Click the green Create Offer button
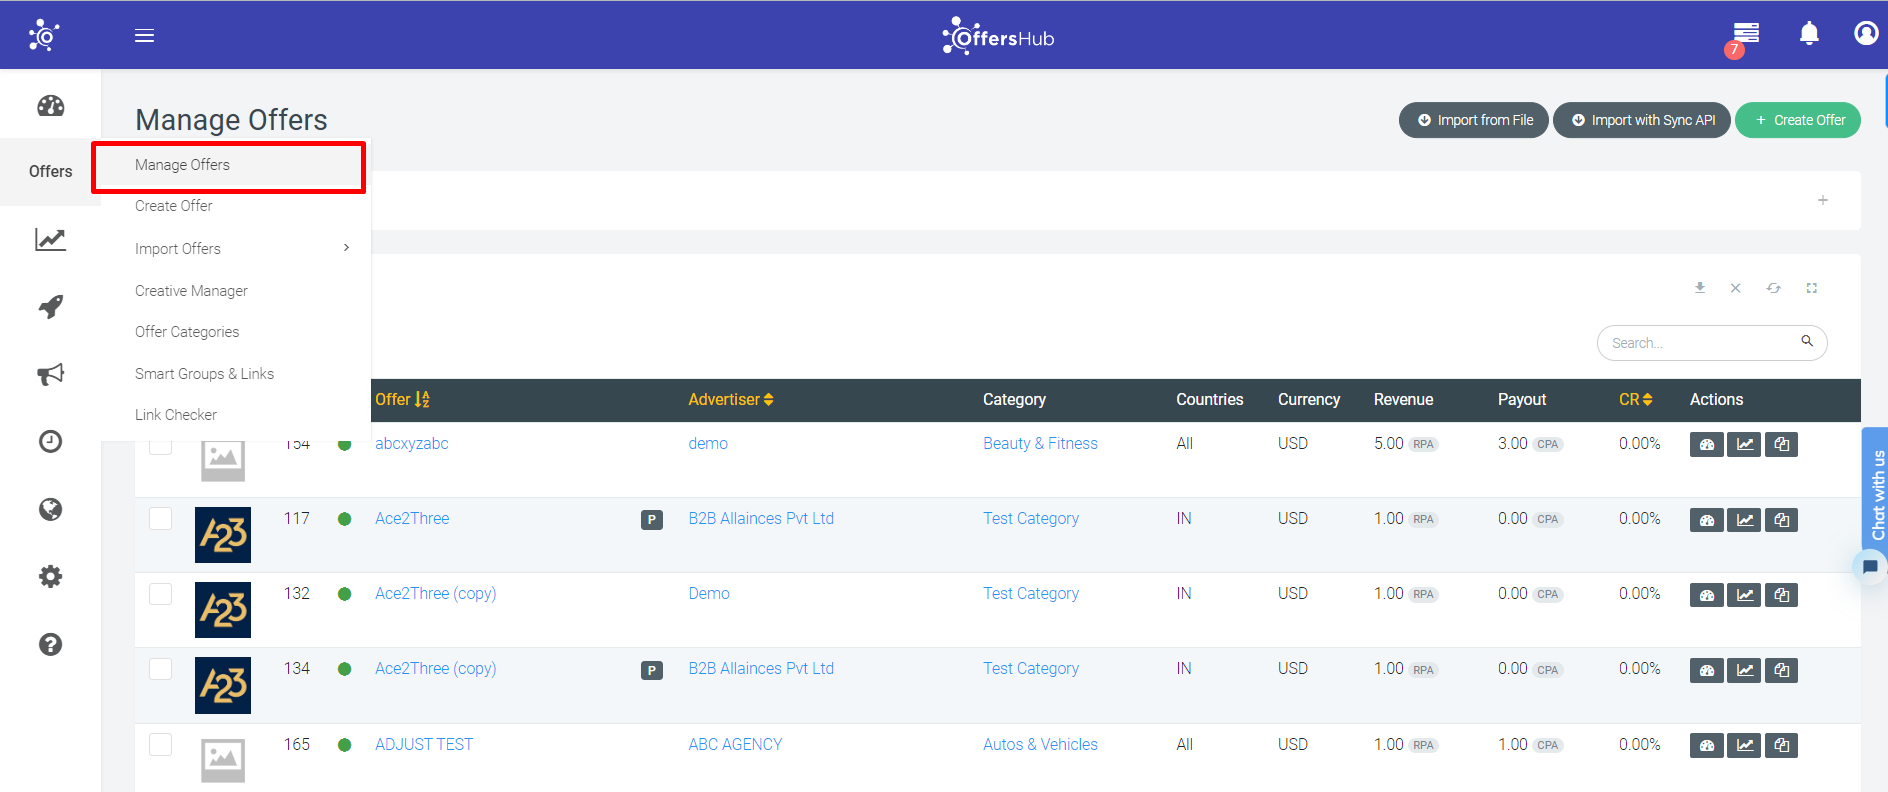The image size is (1888, 792). (x=1798, y=120)
